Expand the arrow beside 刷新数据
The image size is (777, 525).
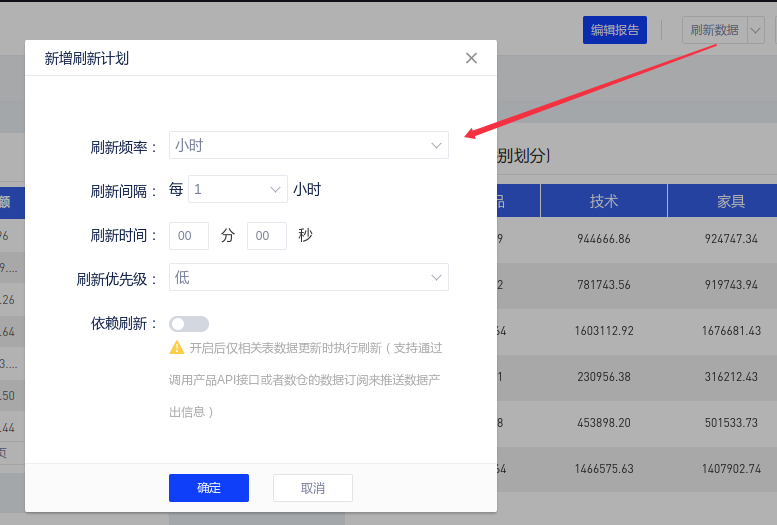[x=755, y=30]
